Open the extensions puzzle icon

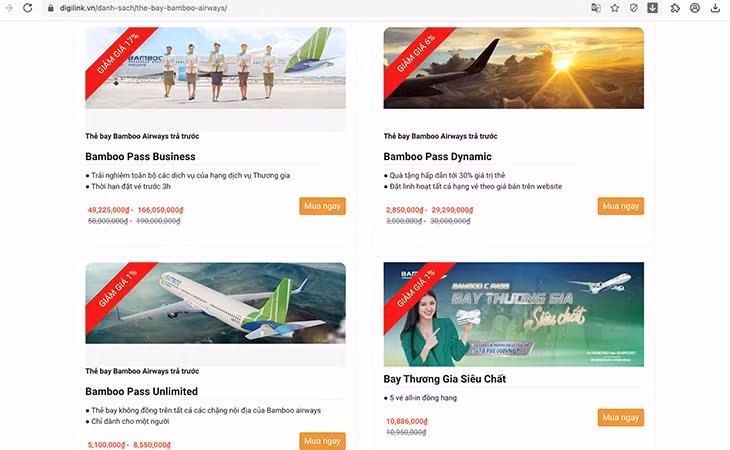pyautogui.click(x=675, y=7)
